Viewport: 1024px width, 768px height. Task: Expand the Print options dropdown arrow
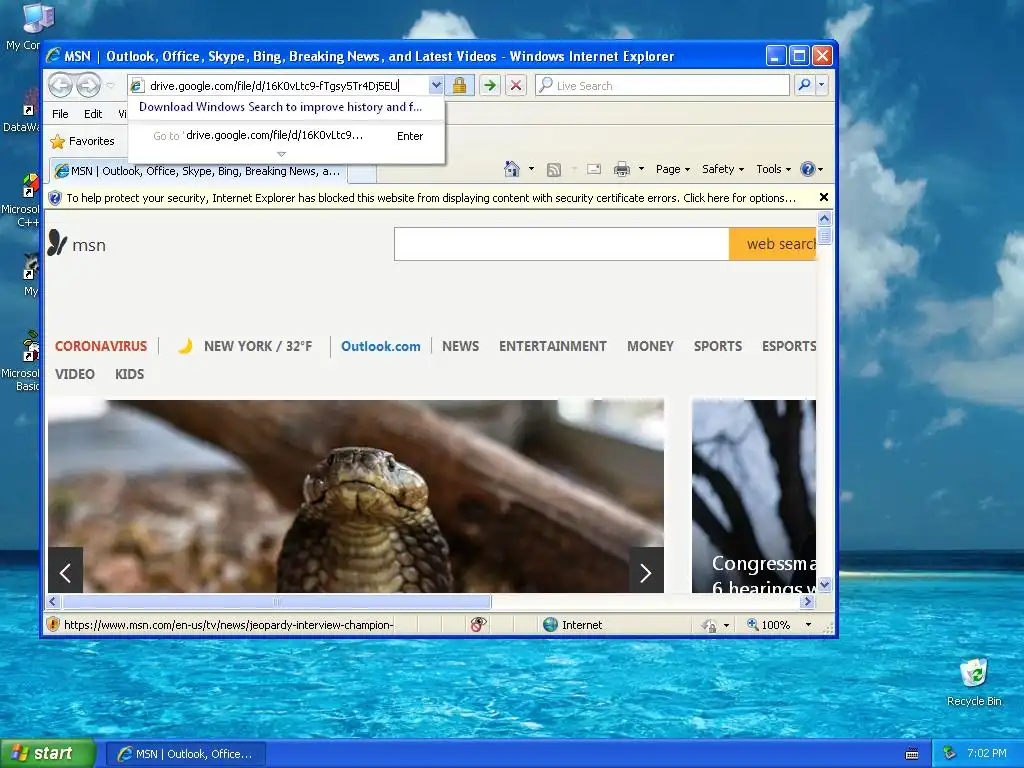(641, 169)
